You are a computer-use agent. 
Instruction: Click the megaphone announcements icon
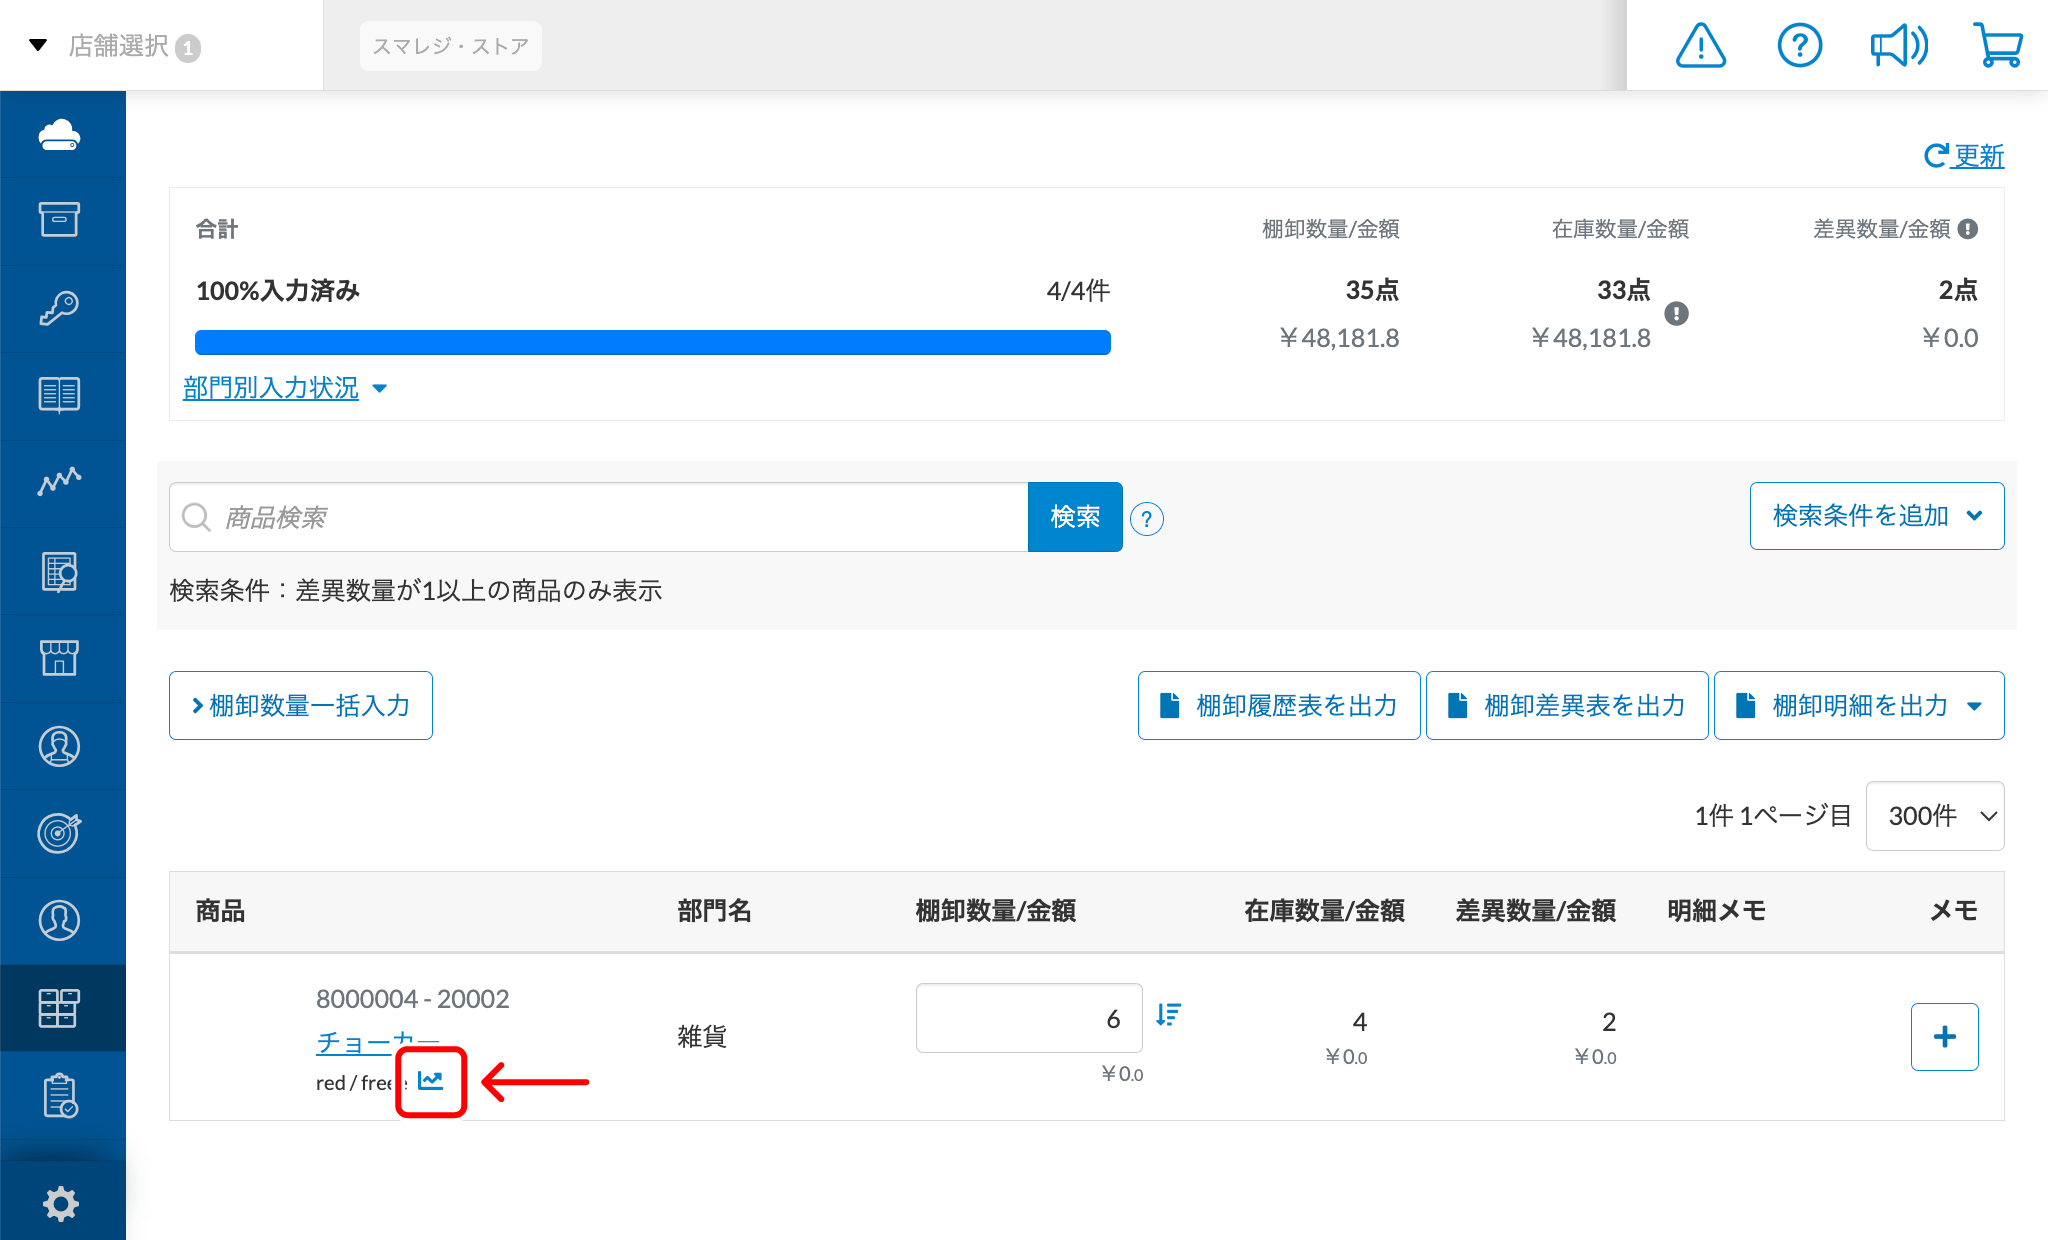[x=1898, y=46]
